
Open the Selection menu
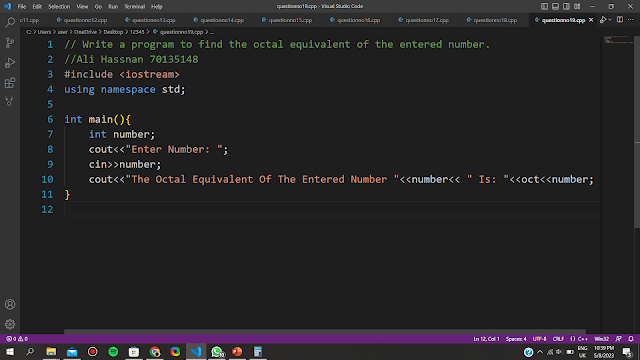(x=59, y=7)
